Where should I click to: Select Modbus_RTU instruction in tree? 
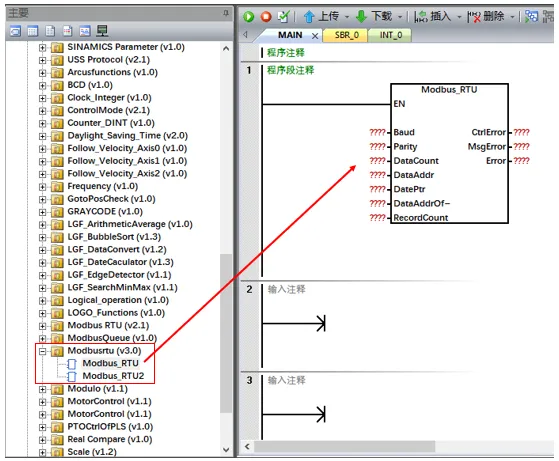[x=111, y=363]
